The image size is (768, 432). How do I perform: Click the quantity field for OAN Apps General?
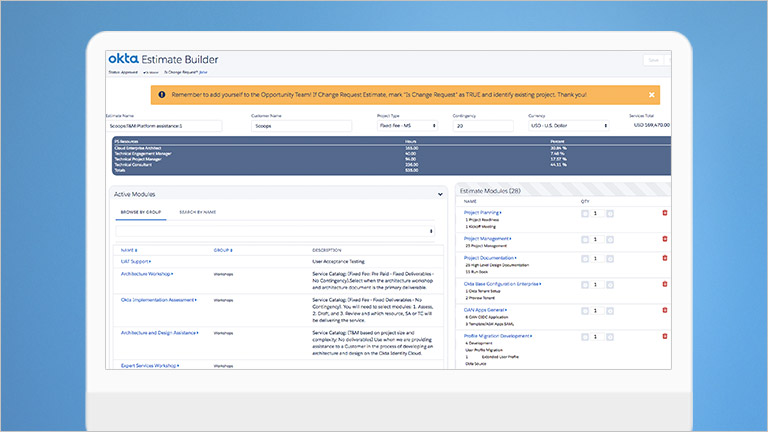coord(597,311)
